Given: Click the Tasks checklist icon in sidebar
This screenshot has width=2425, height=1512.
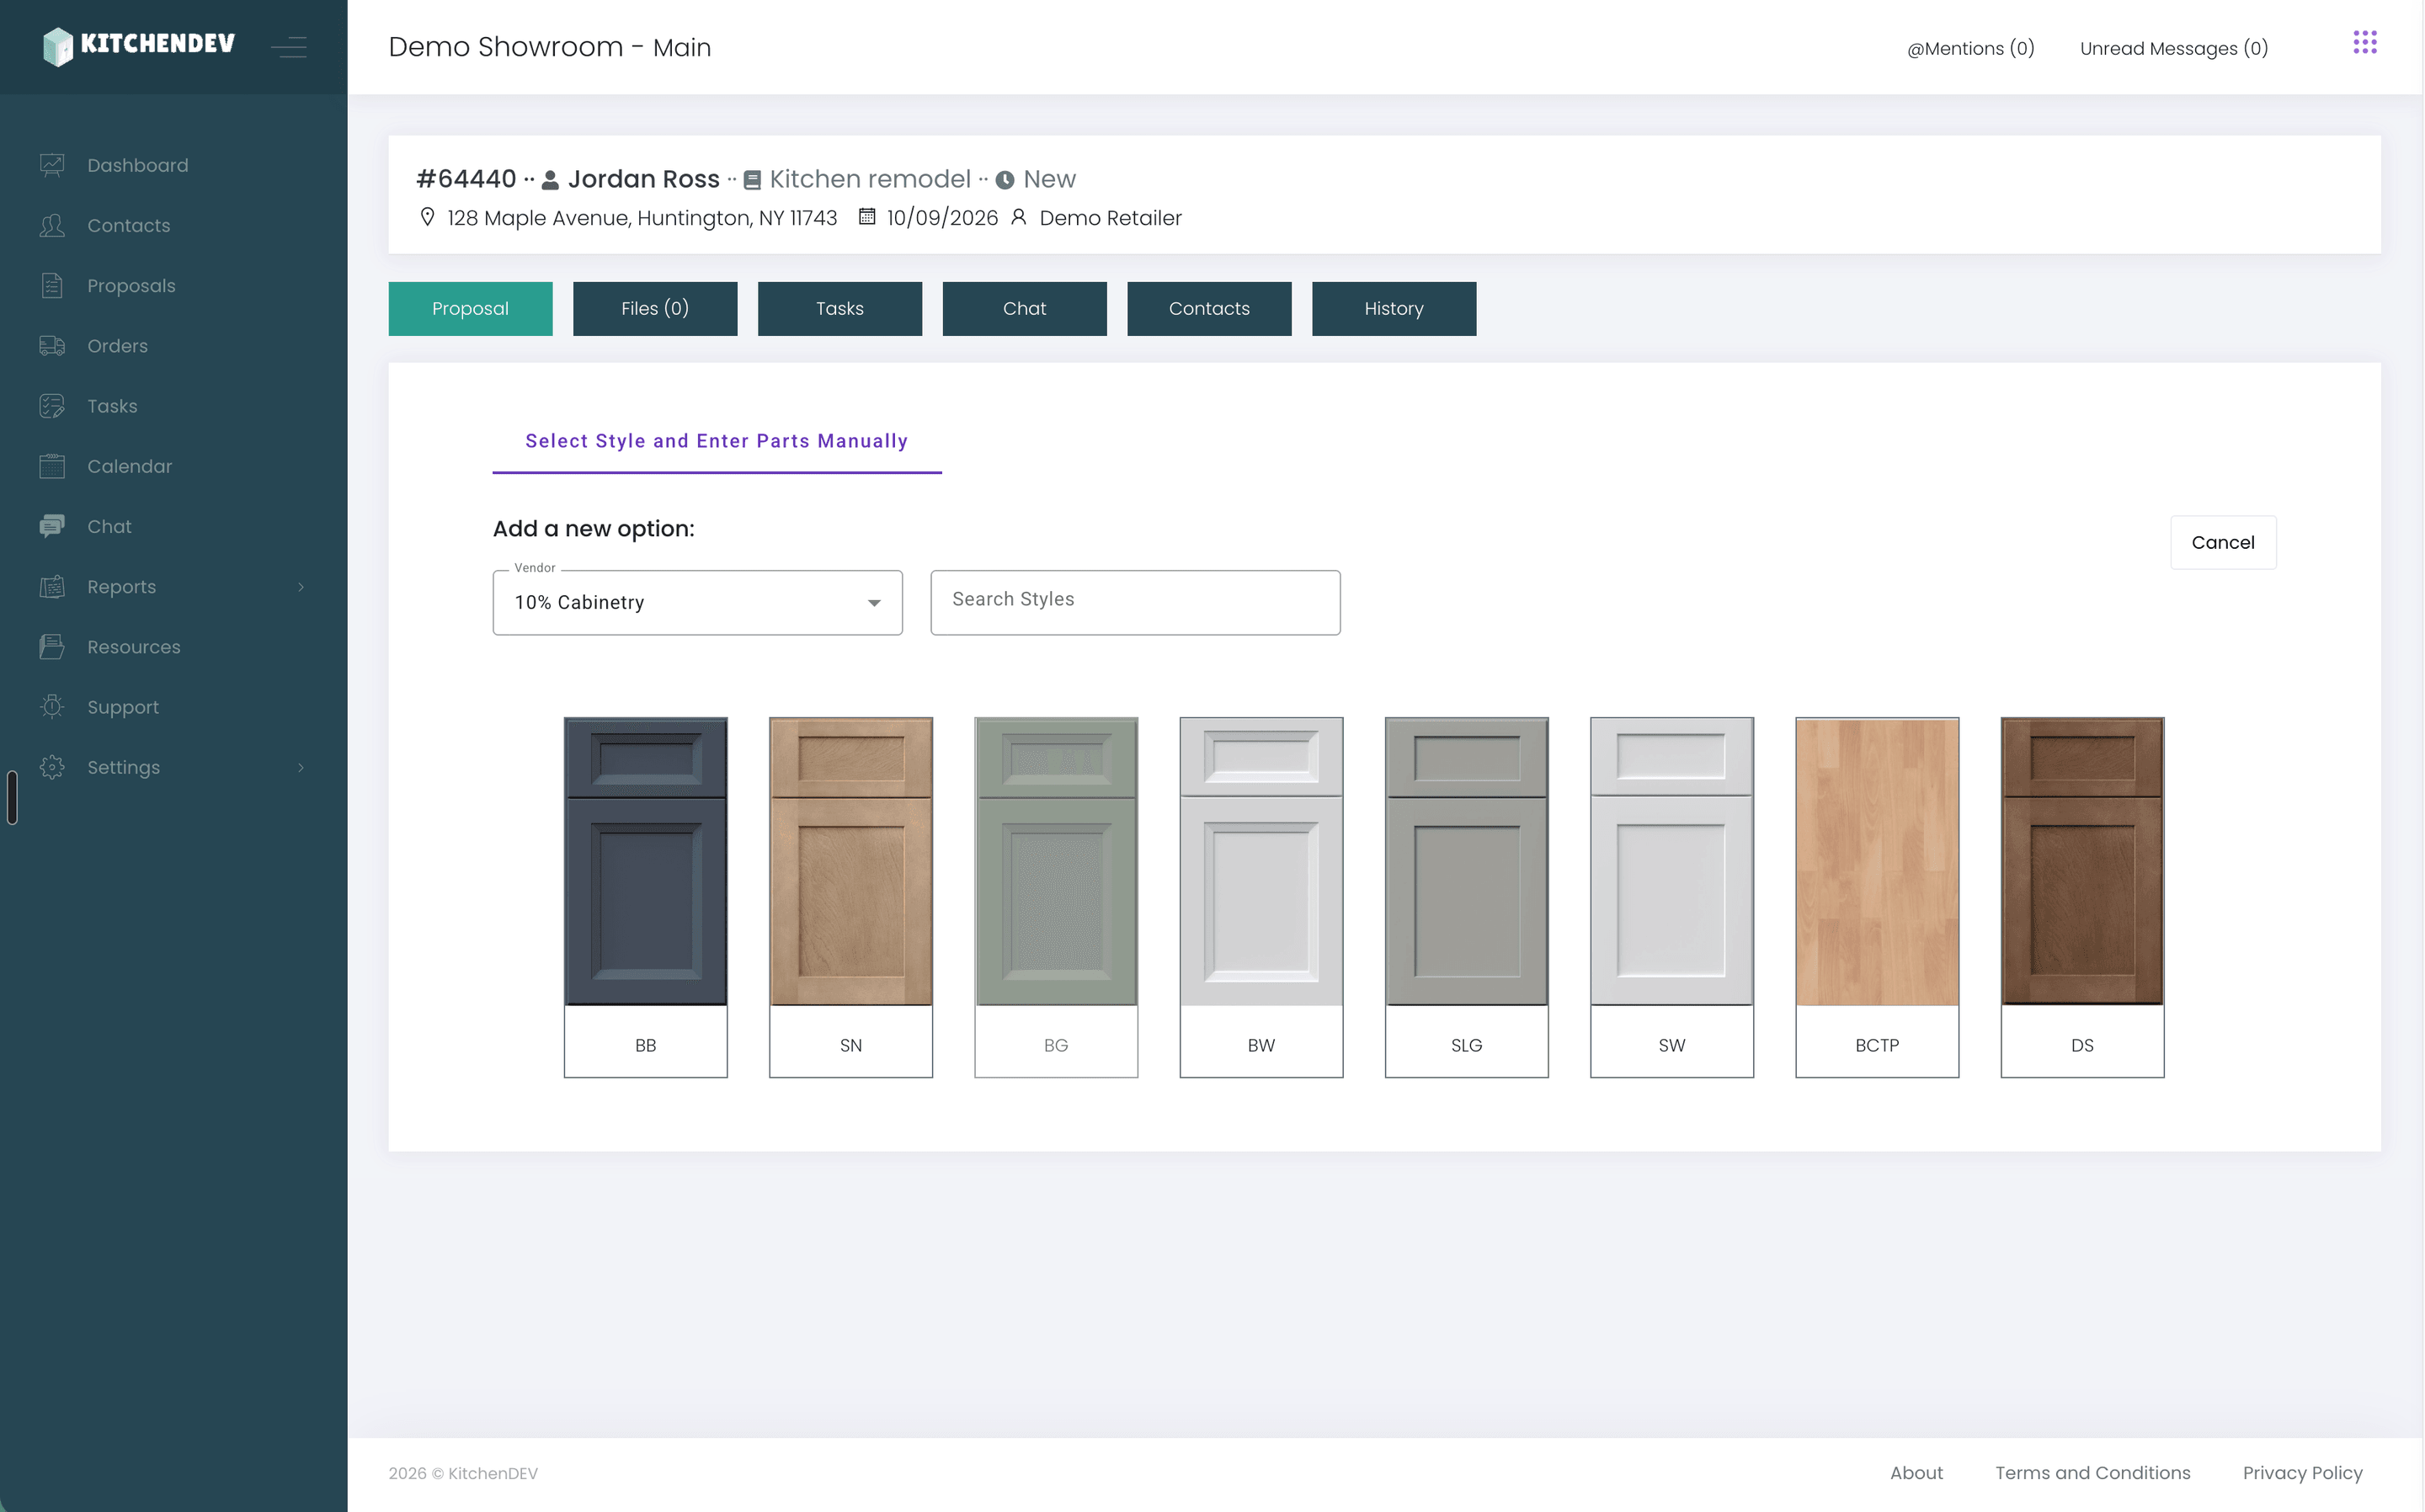Looking at the screenshot, I should pyautogui.click(x=52, y=405).
